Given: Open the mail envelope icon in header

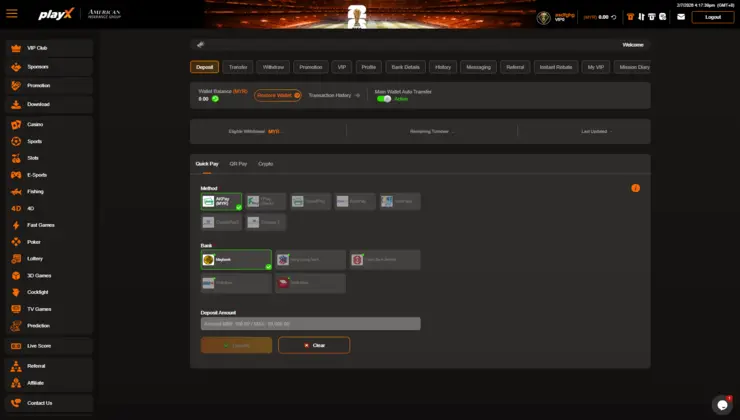Looking at the screenshot, I should pos(681,17).
